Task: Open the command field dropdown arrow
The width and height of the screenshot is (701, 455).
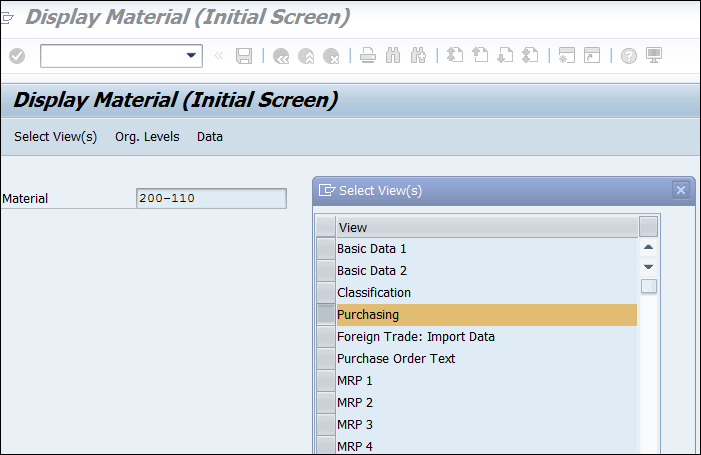Action: (x=192, y=56)
